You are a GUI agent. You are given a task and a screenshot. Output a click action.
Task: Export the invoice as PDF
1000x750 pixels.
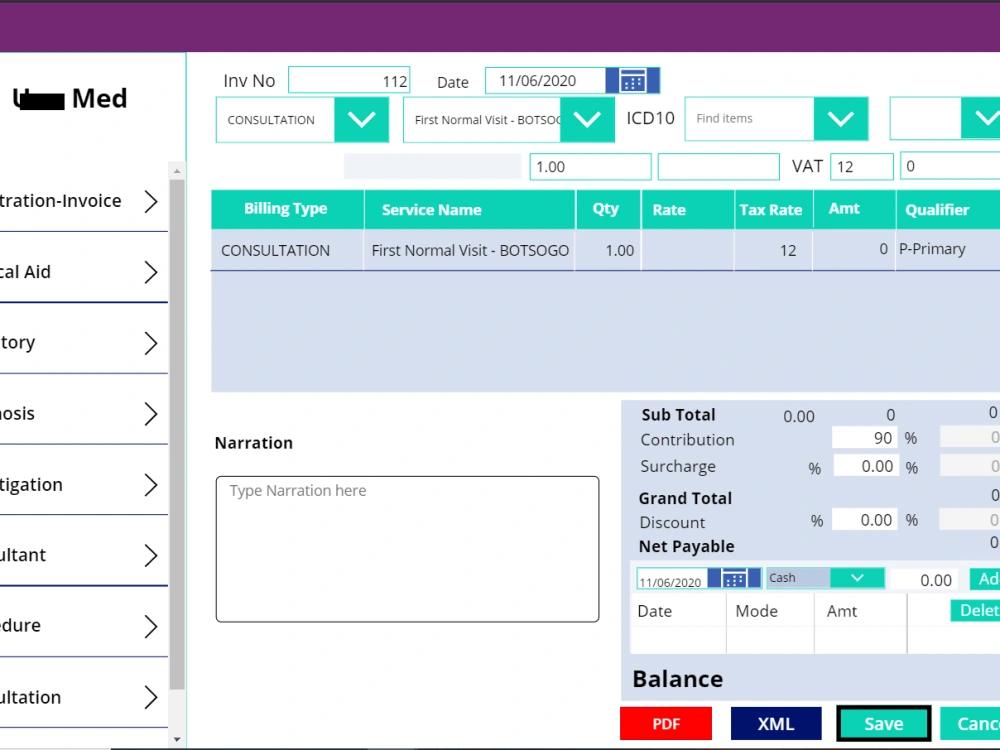click(x=665, y=723)
